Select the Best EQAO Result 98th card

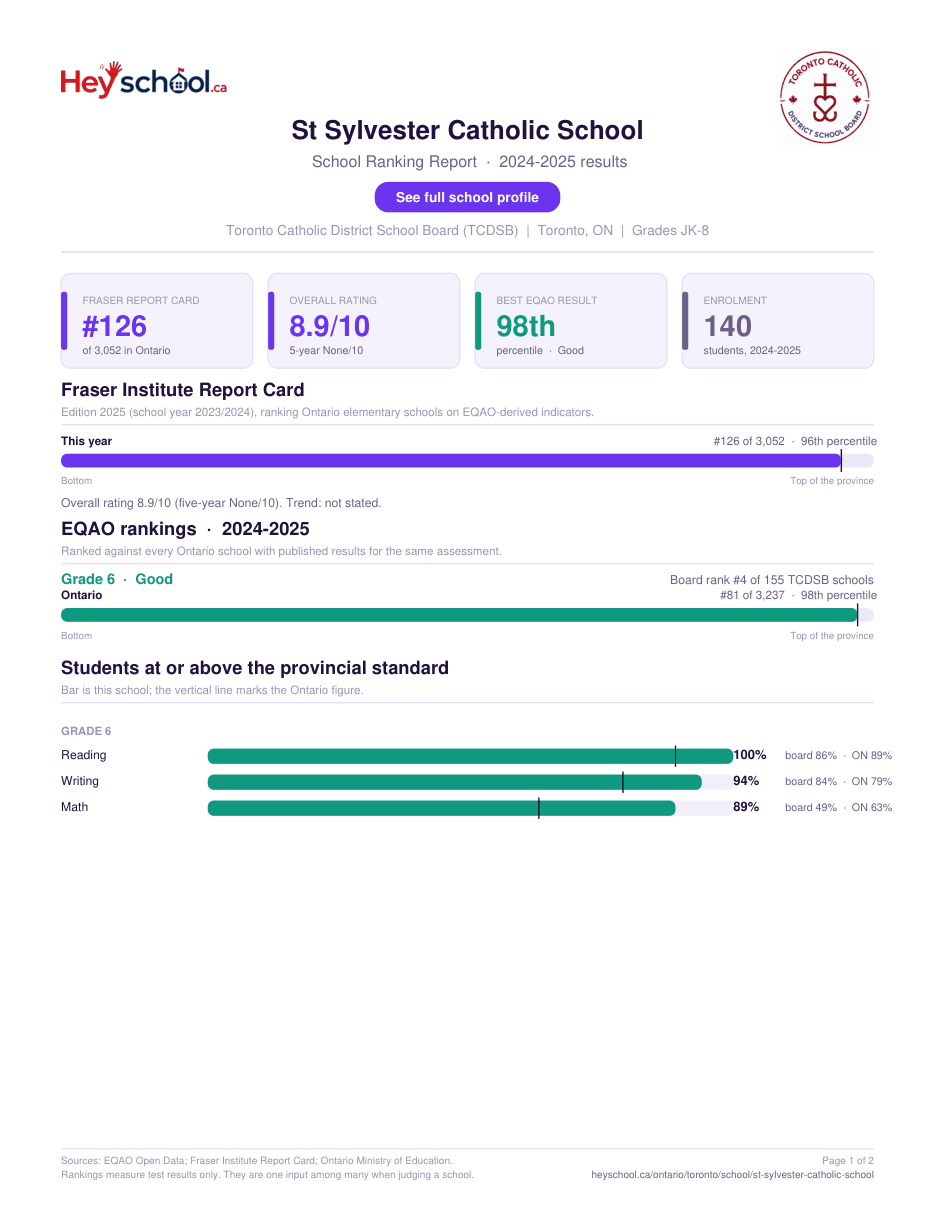point(571,321)
